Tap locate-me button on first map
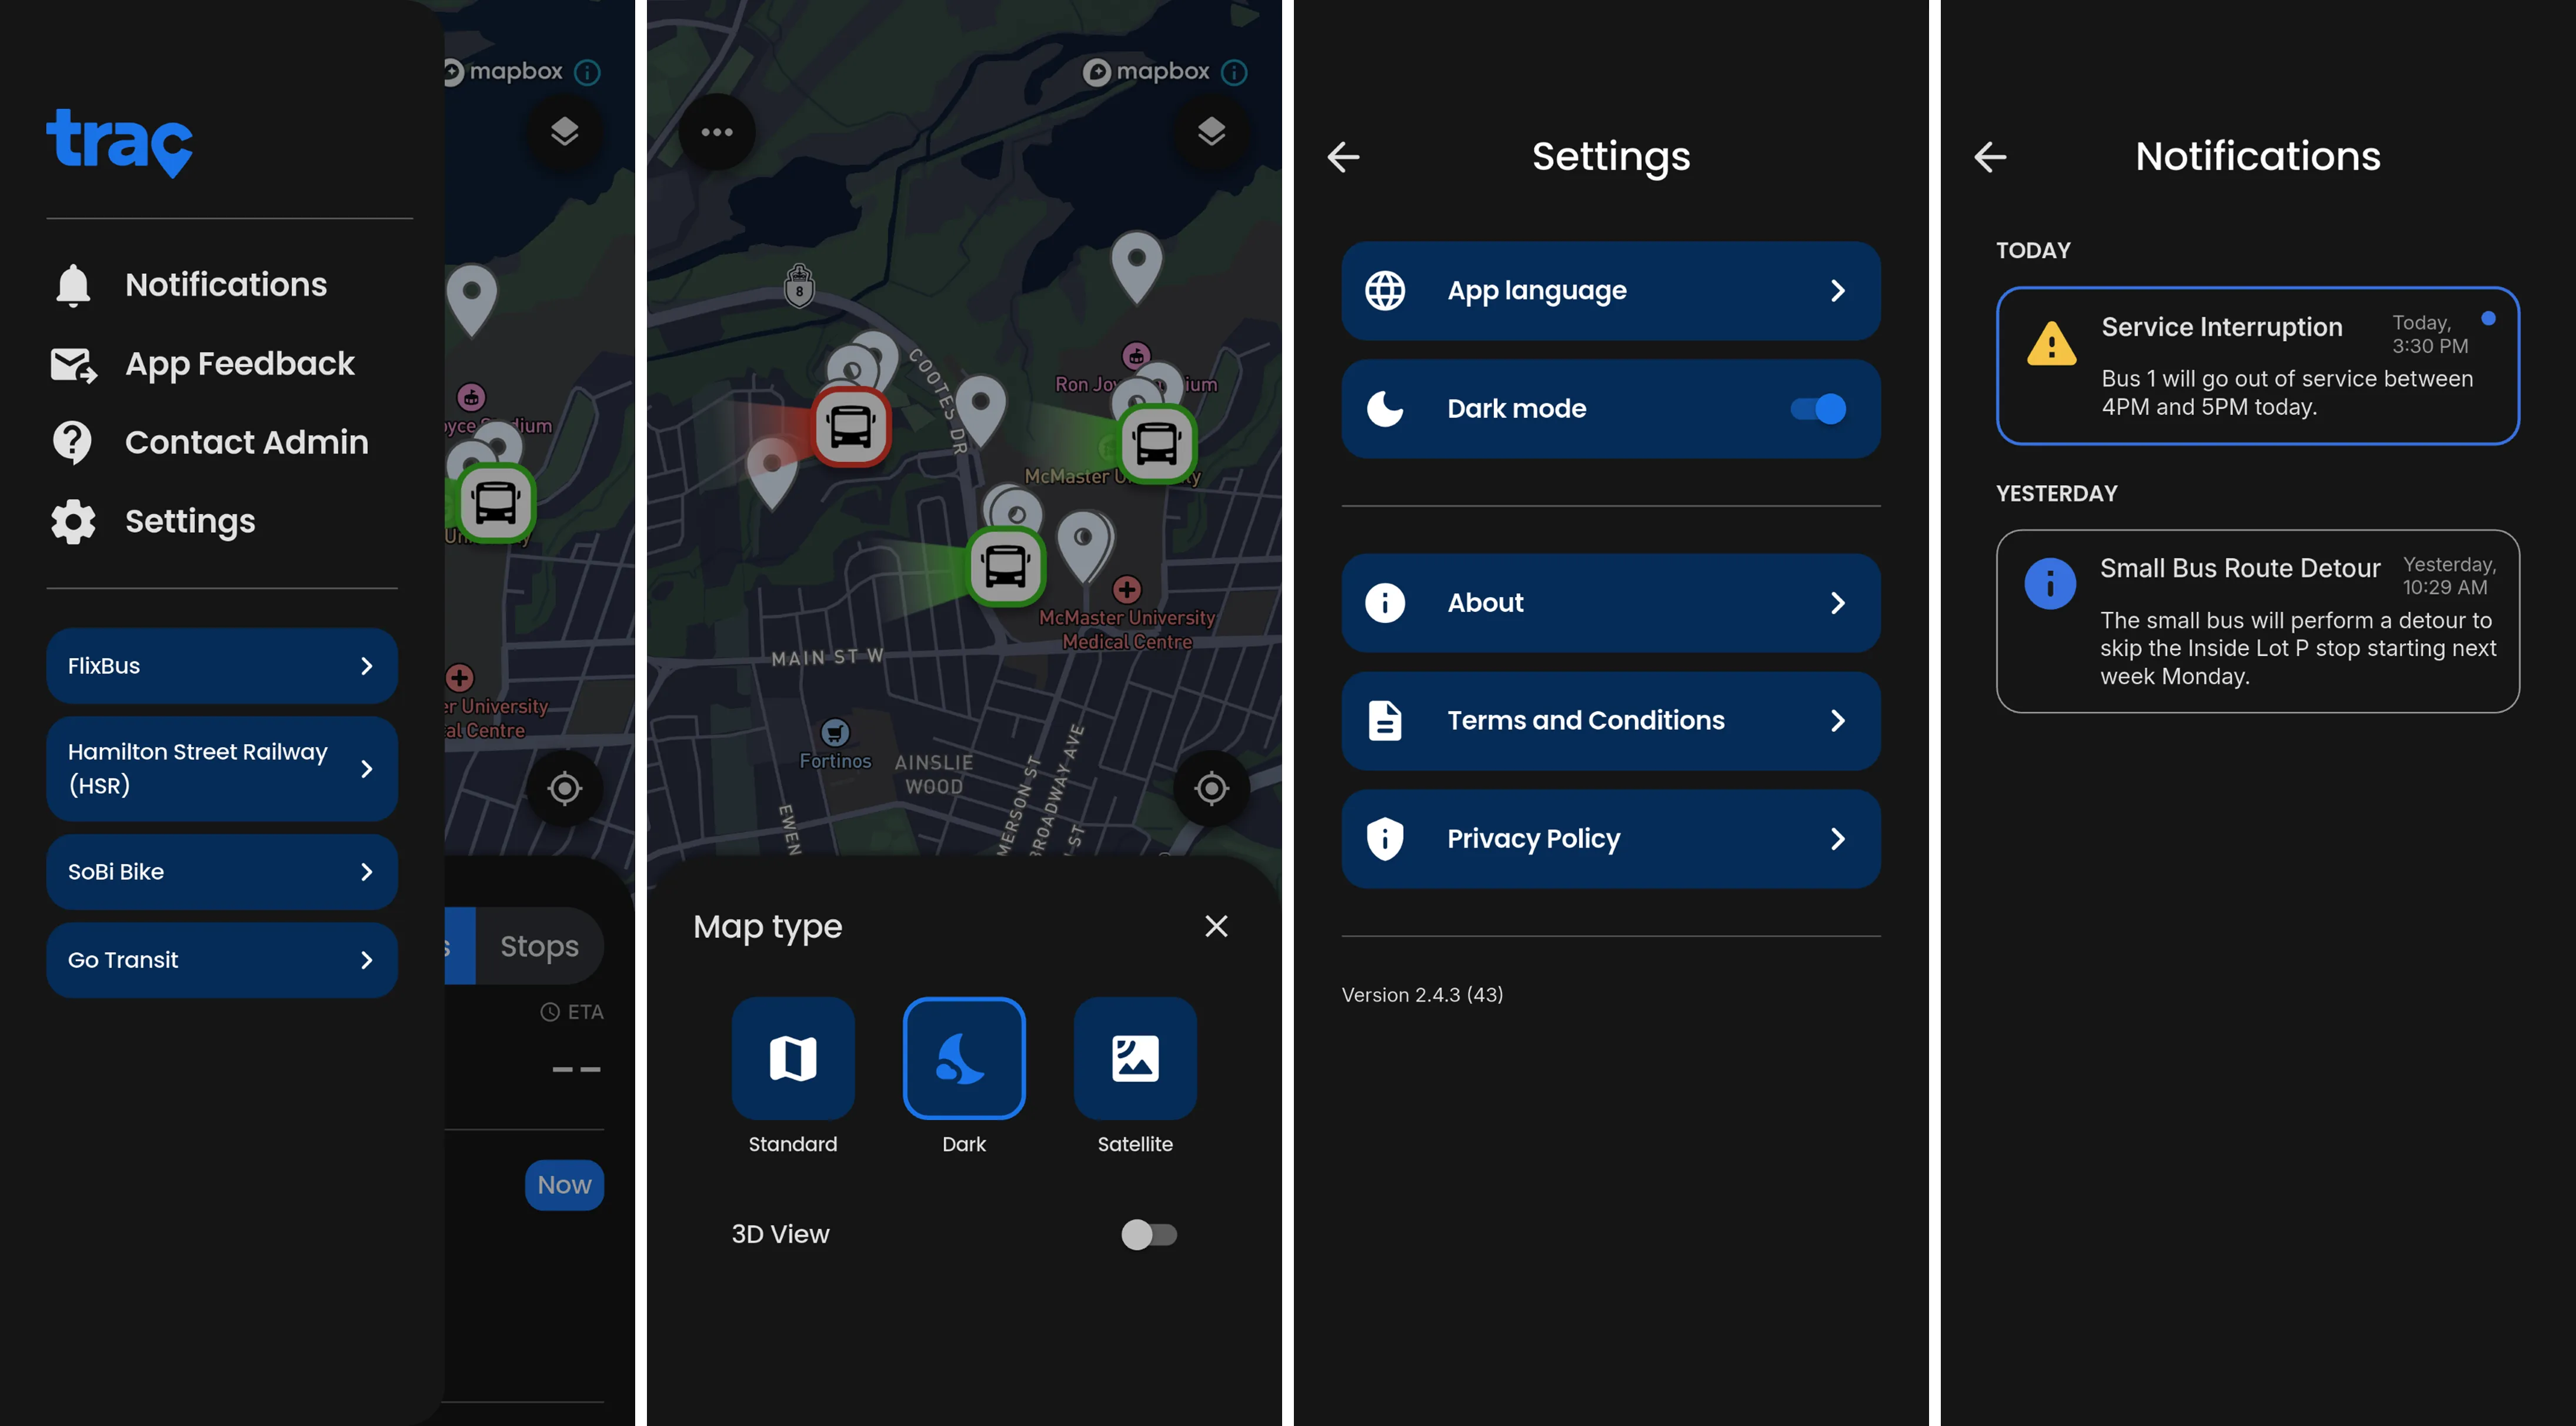2576x1426 pixels. tap(564, 788)
